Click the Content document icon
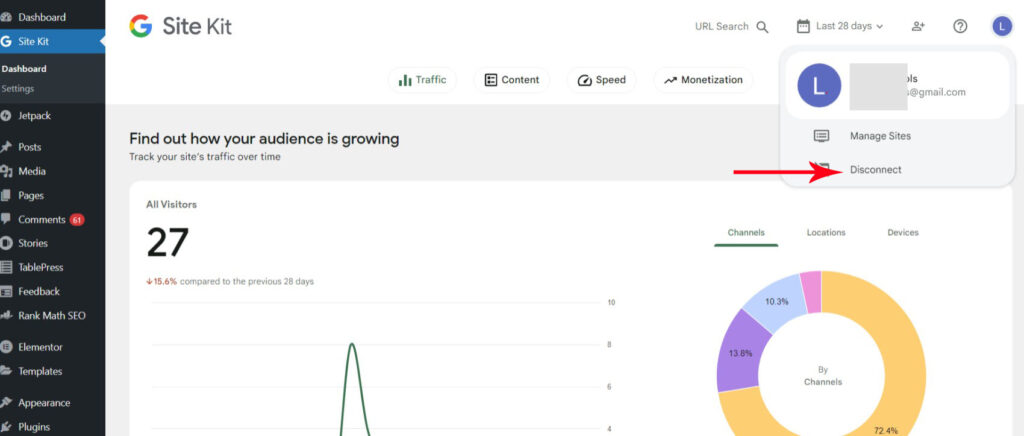The image size is (1024, 436). 490,80
